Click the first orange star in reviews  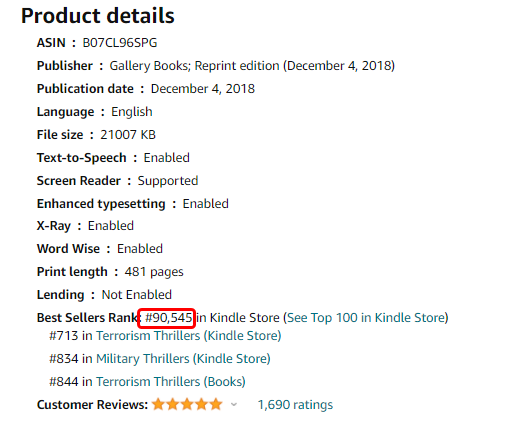pyautogui.click(x=158, y=405)
